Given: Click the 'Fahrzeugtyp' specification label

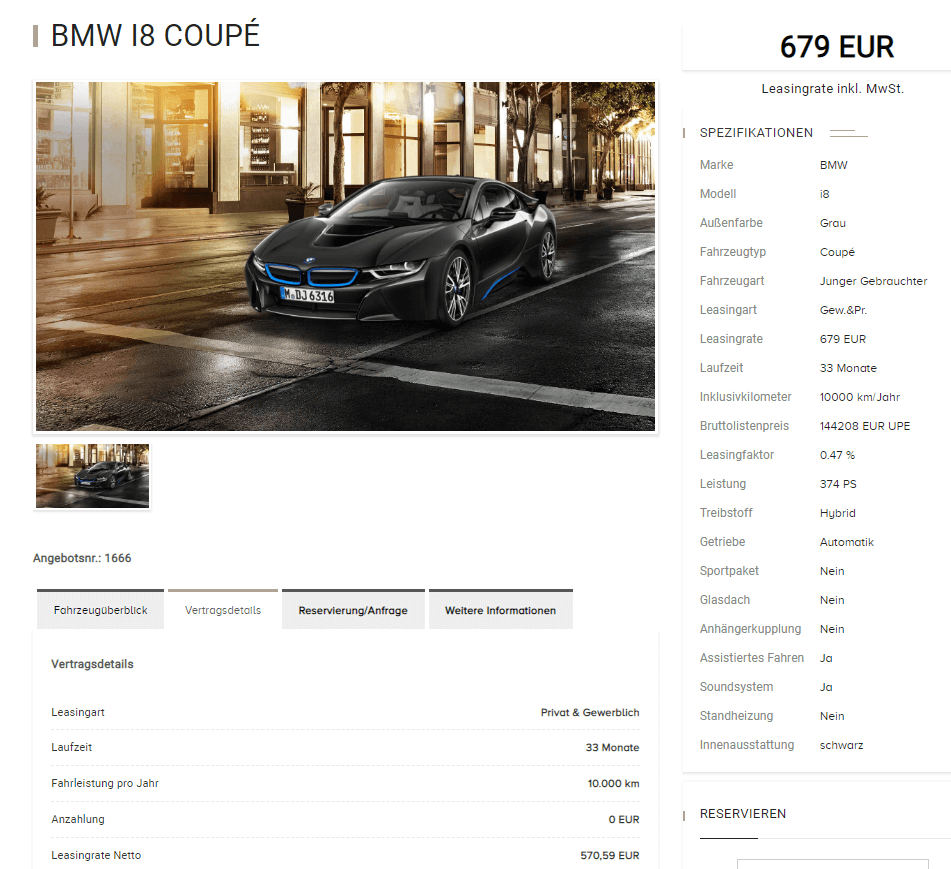Looking at the screenshot, I should point(733,252).
